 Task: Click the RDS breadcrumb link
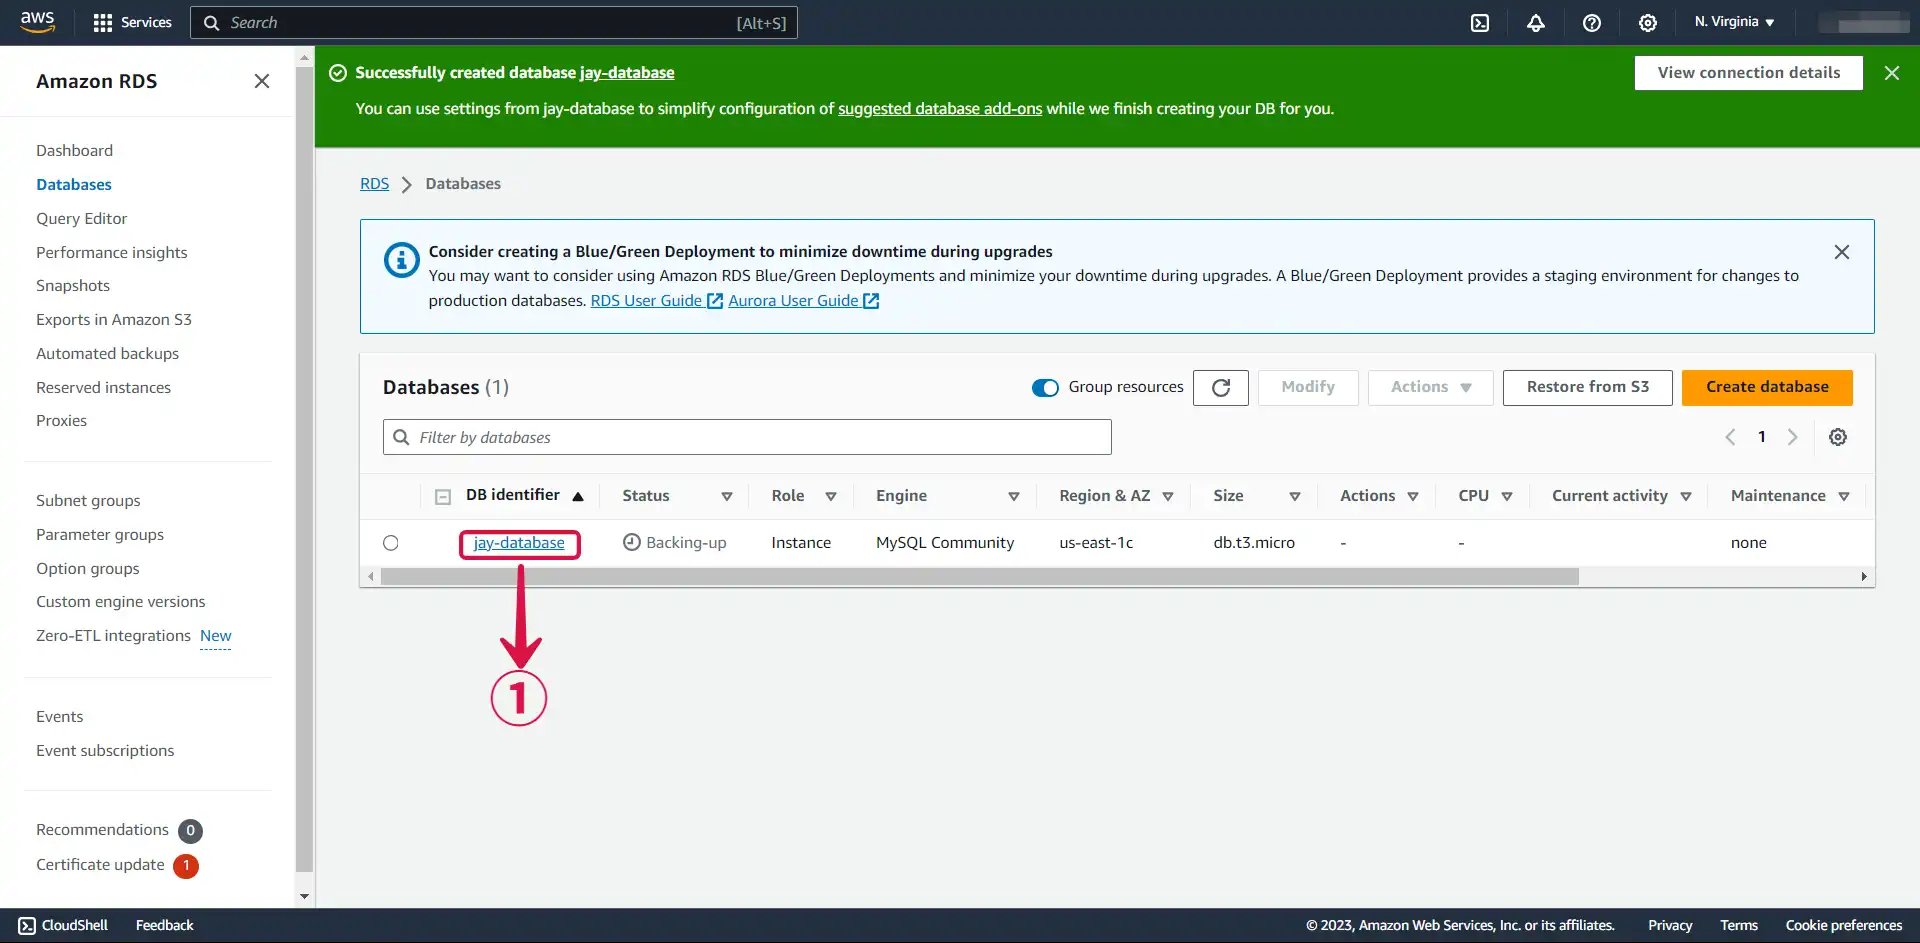tap(374, 184)
